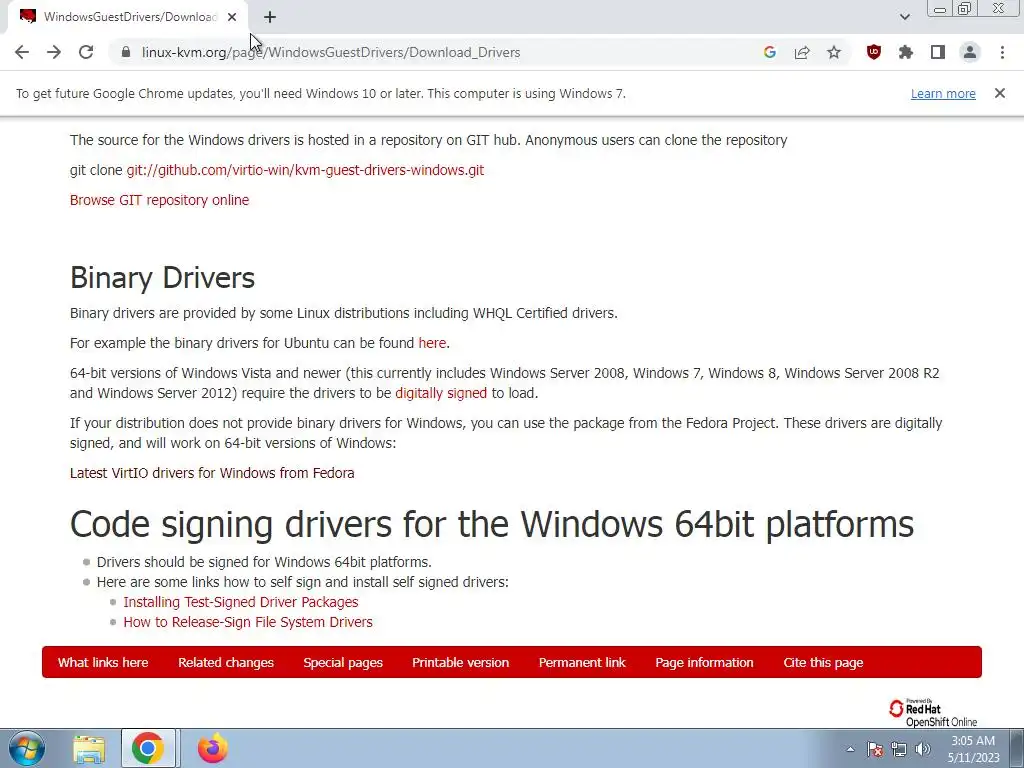
Task: Open Browse GIT repository online
Action: click(x=159, y=200)
